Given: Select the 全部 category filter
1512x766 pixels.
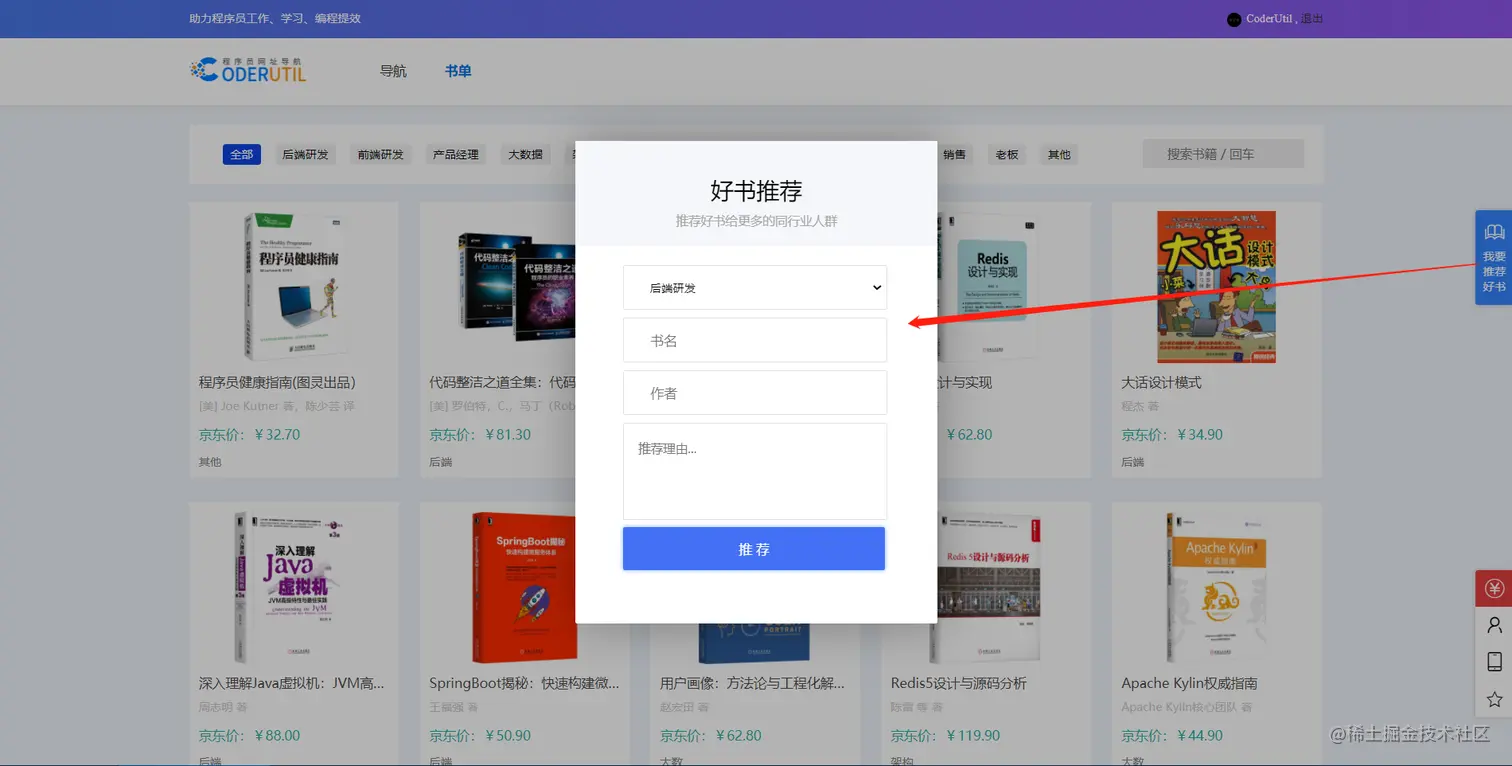Looking at the screenshot, I should 242,154.
